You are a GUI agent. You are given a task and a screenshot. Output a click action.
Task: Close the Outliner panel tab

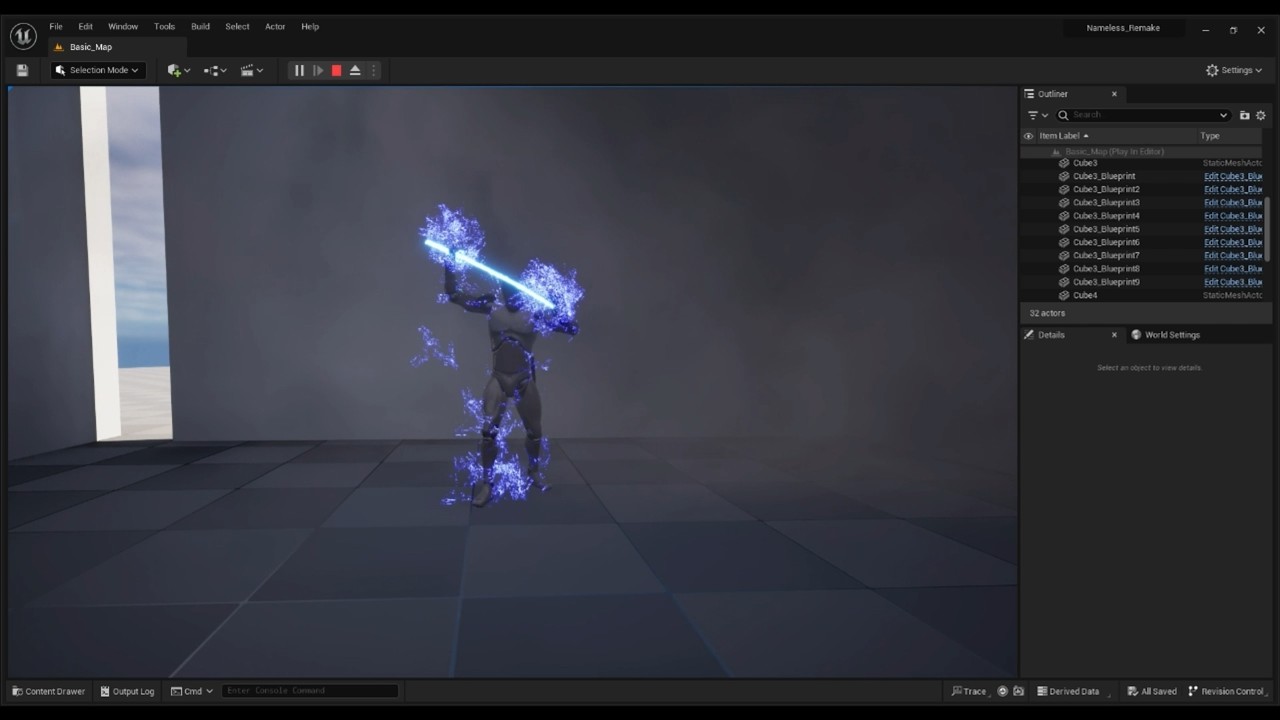click(1114, 94)
